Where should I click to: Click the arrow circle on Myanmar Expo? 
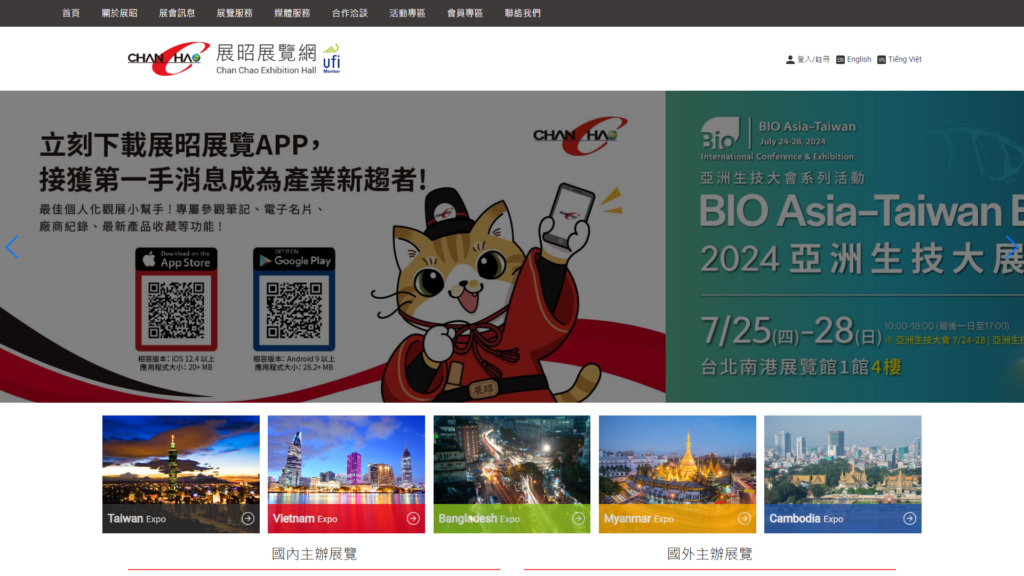(x=744, y=519)
